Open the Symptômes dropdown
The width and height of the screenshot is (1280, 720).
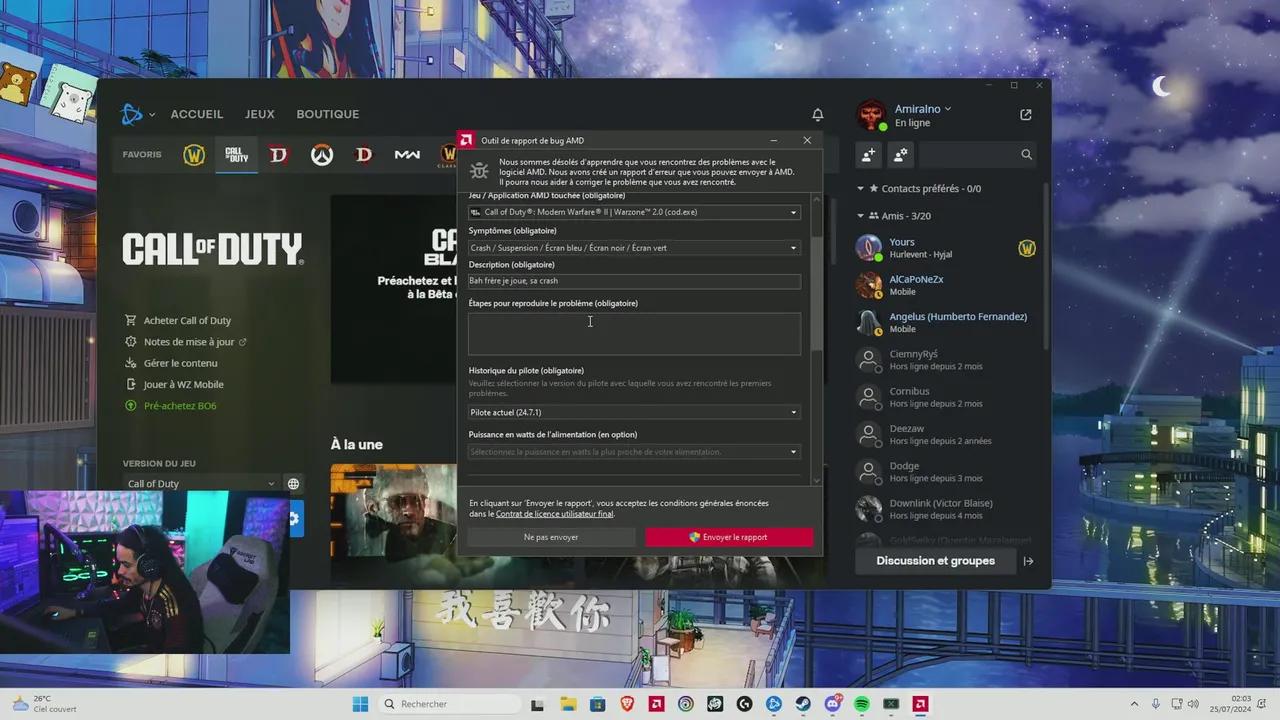[x=634, y=248]
